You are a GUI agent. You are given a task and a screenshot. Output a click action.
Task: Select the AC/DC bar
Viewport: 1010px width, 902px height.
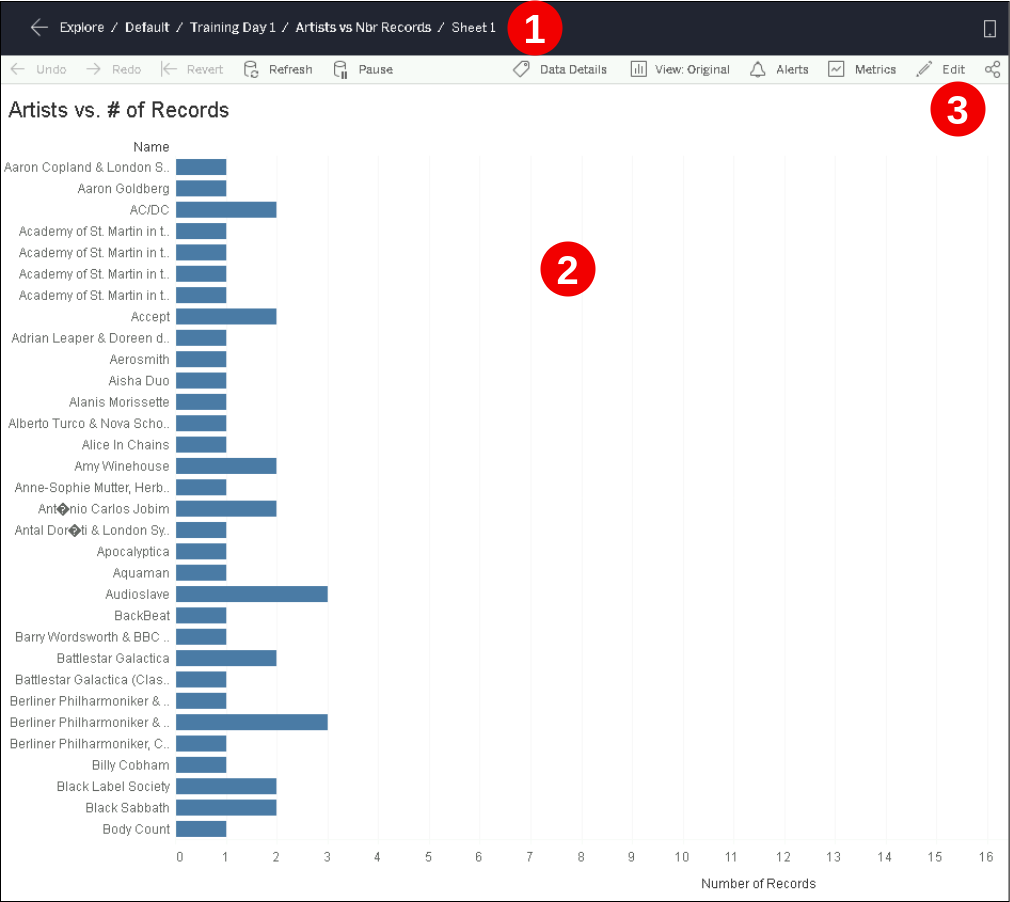[x=226, y=209]
